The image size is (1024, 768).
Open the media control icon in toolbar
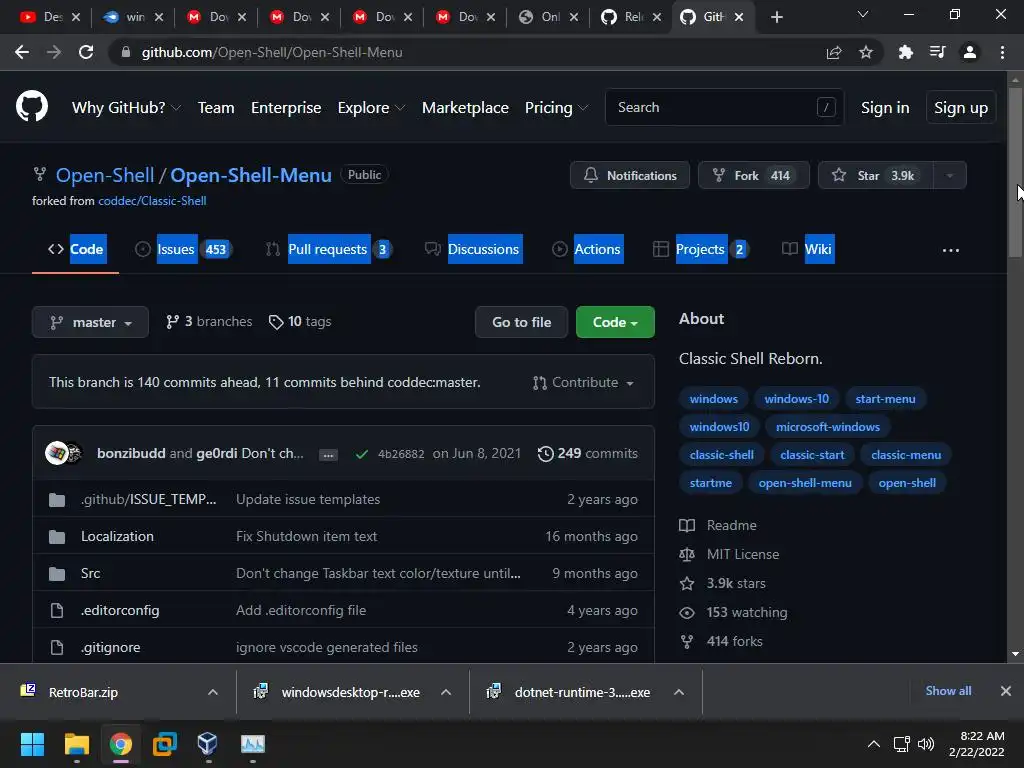[938, 52]
